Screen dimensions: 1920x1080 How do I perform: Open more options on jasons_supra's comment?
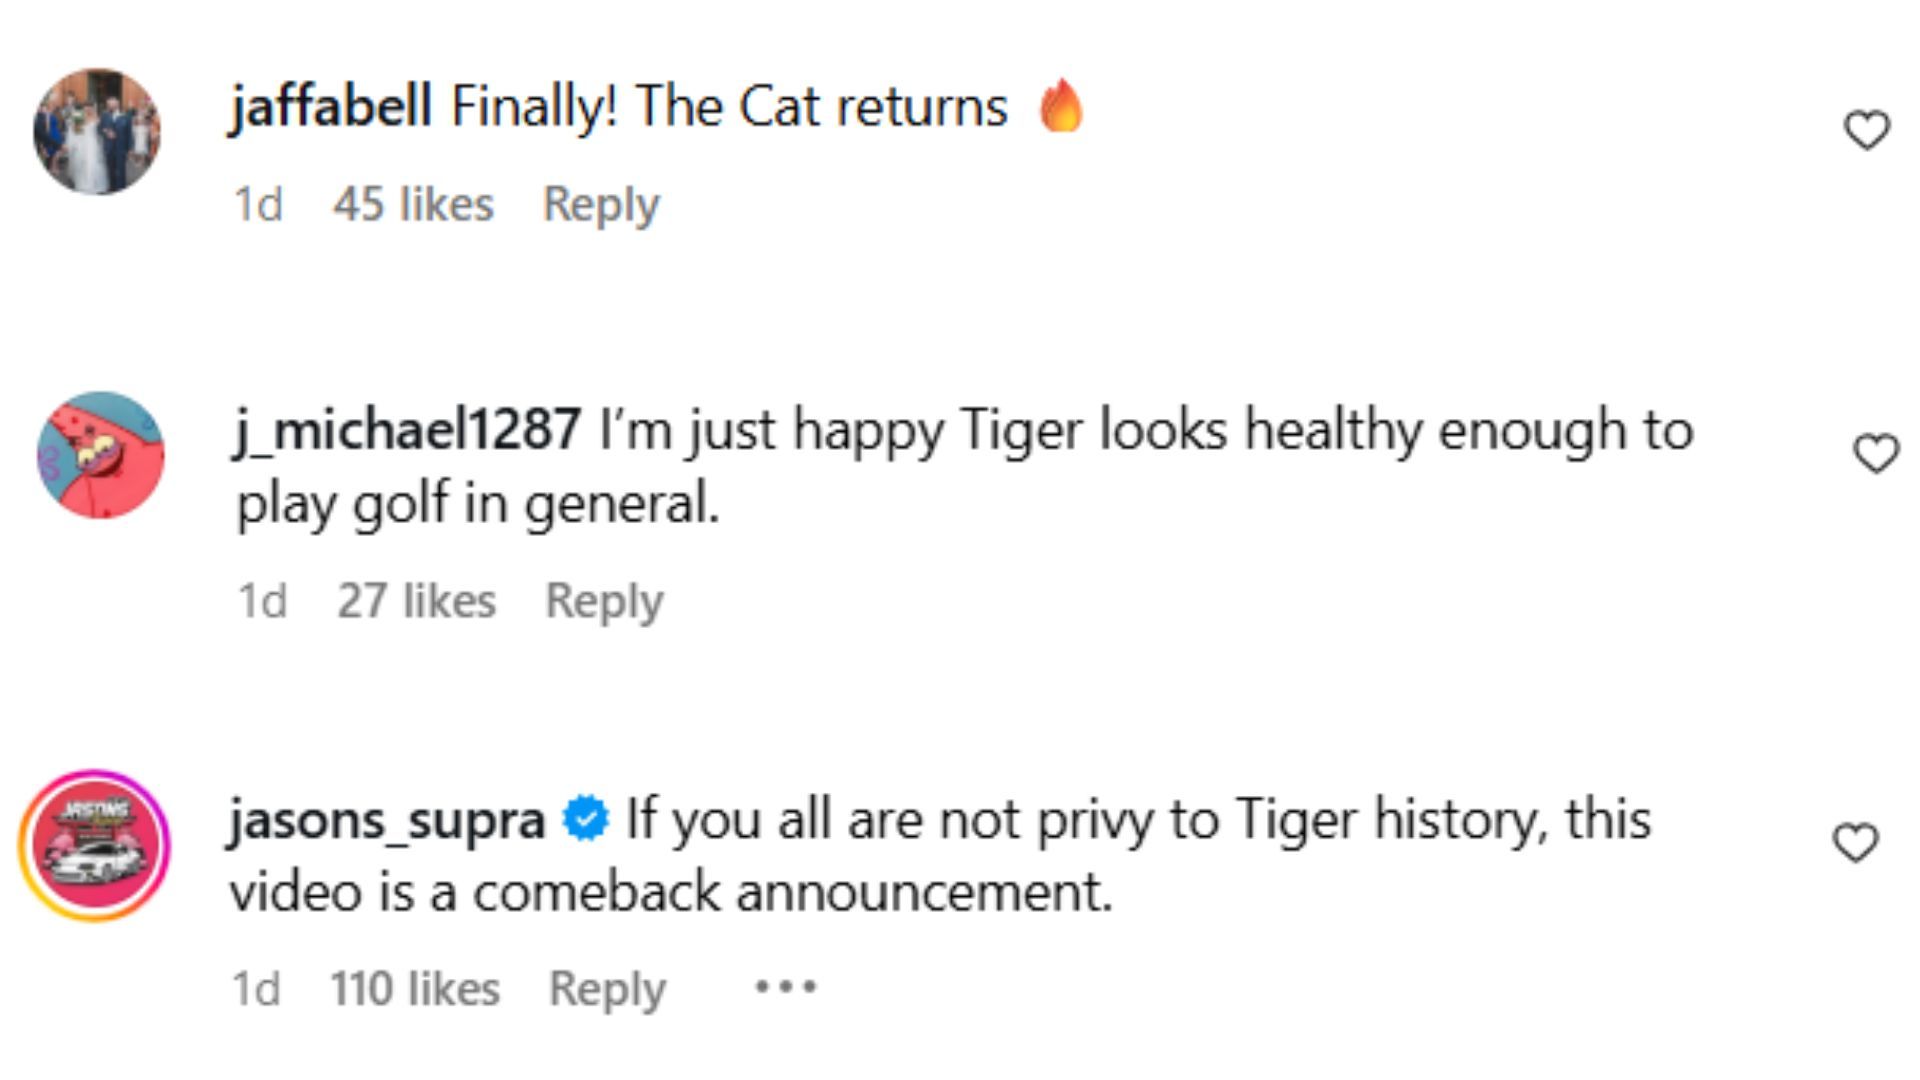click(x=785, y=988)
